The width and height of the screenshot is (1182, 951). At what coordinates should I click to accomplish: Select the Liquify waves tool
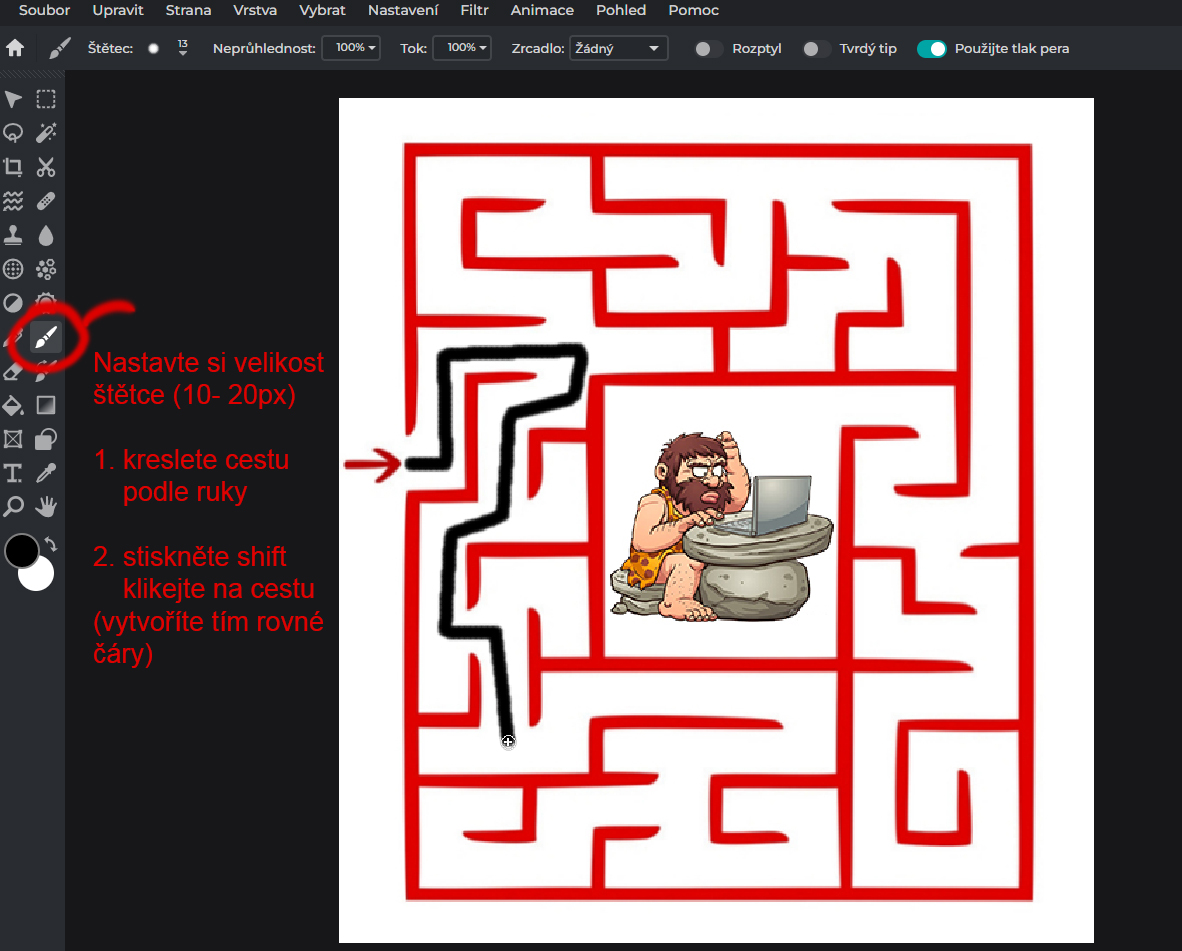[13, 201]
